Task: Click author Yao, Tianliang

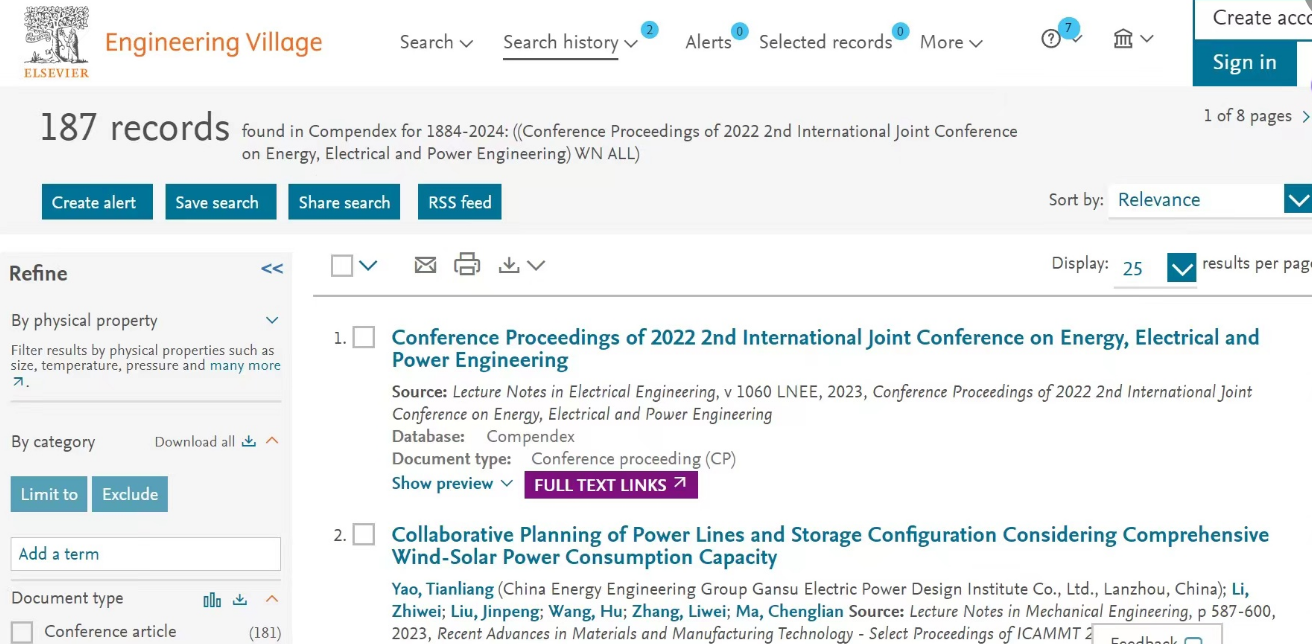Action: [x=443, y=588]
